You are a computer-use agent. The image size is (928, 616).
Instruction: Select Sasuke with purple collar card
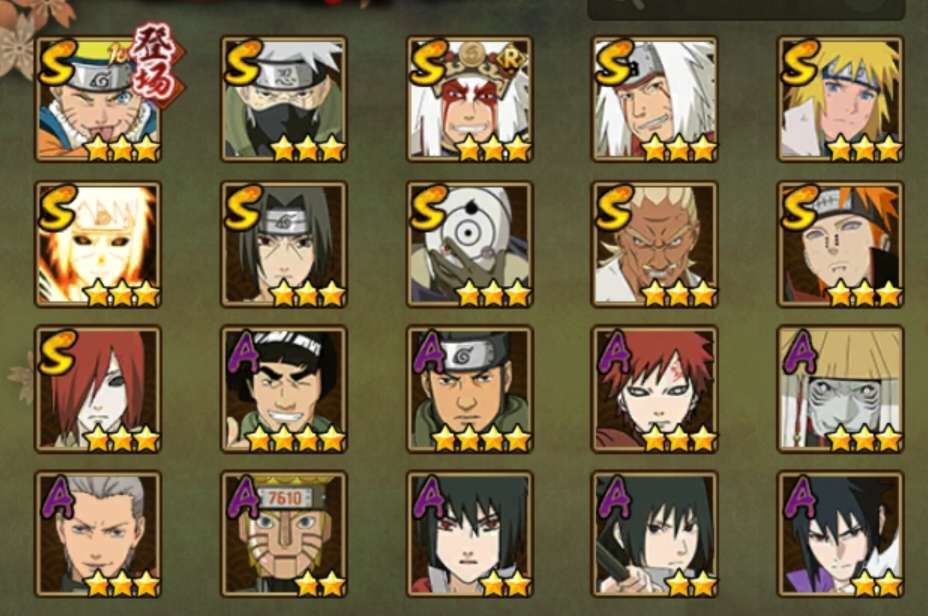841,534
